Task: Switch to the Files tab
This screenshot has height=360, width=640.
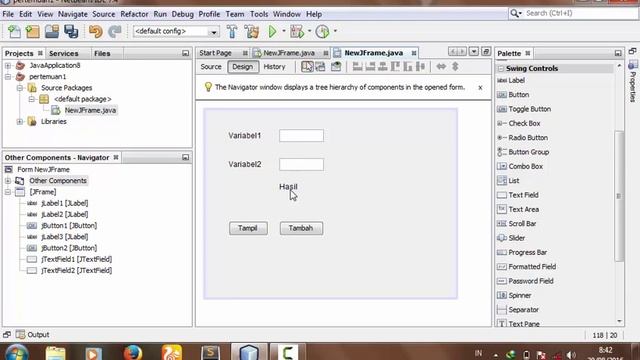Action: pos(102,53)
